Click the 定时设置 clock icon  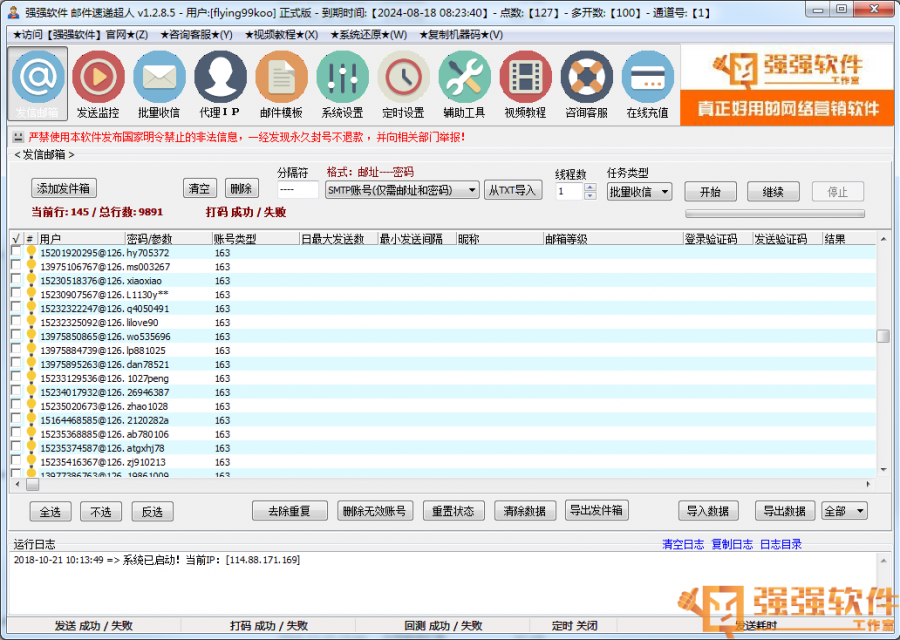coord(403,78)
